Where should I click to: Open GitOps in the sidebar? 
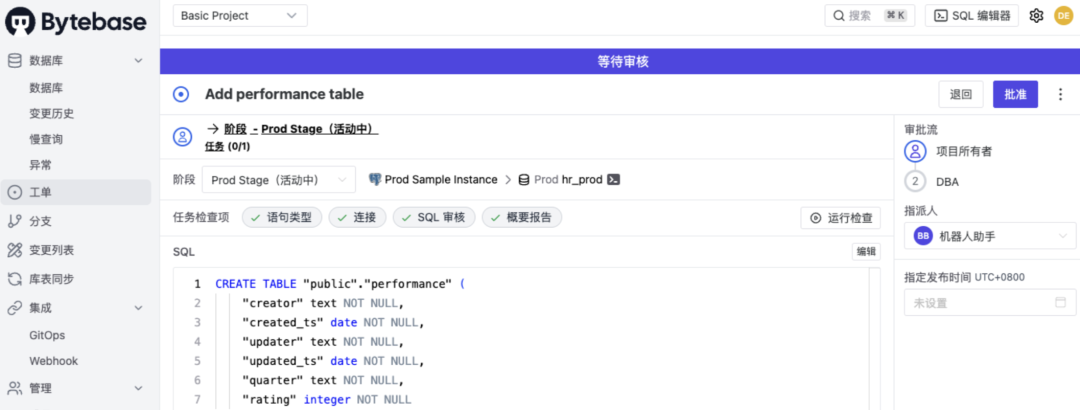click(48, 335)
